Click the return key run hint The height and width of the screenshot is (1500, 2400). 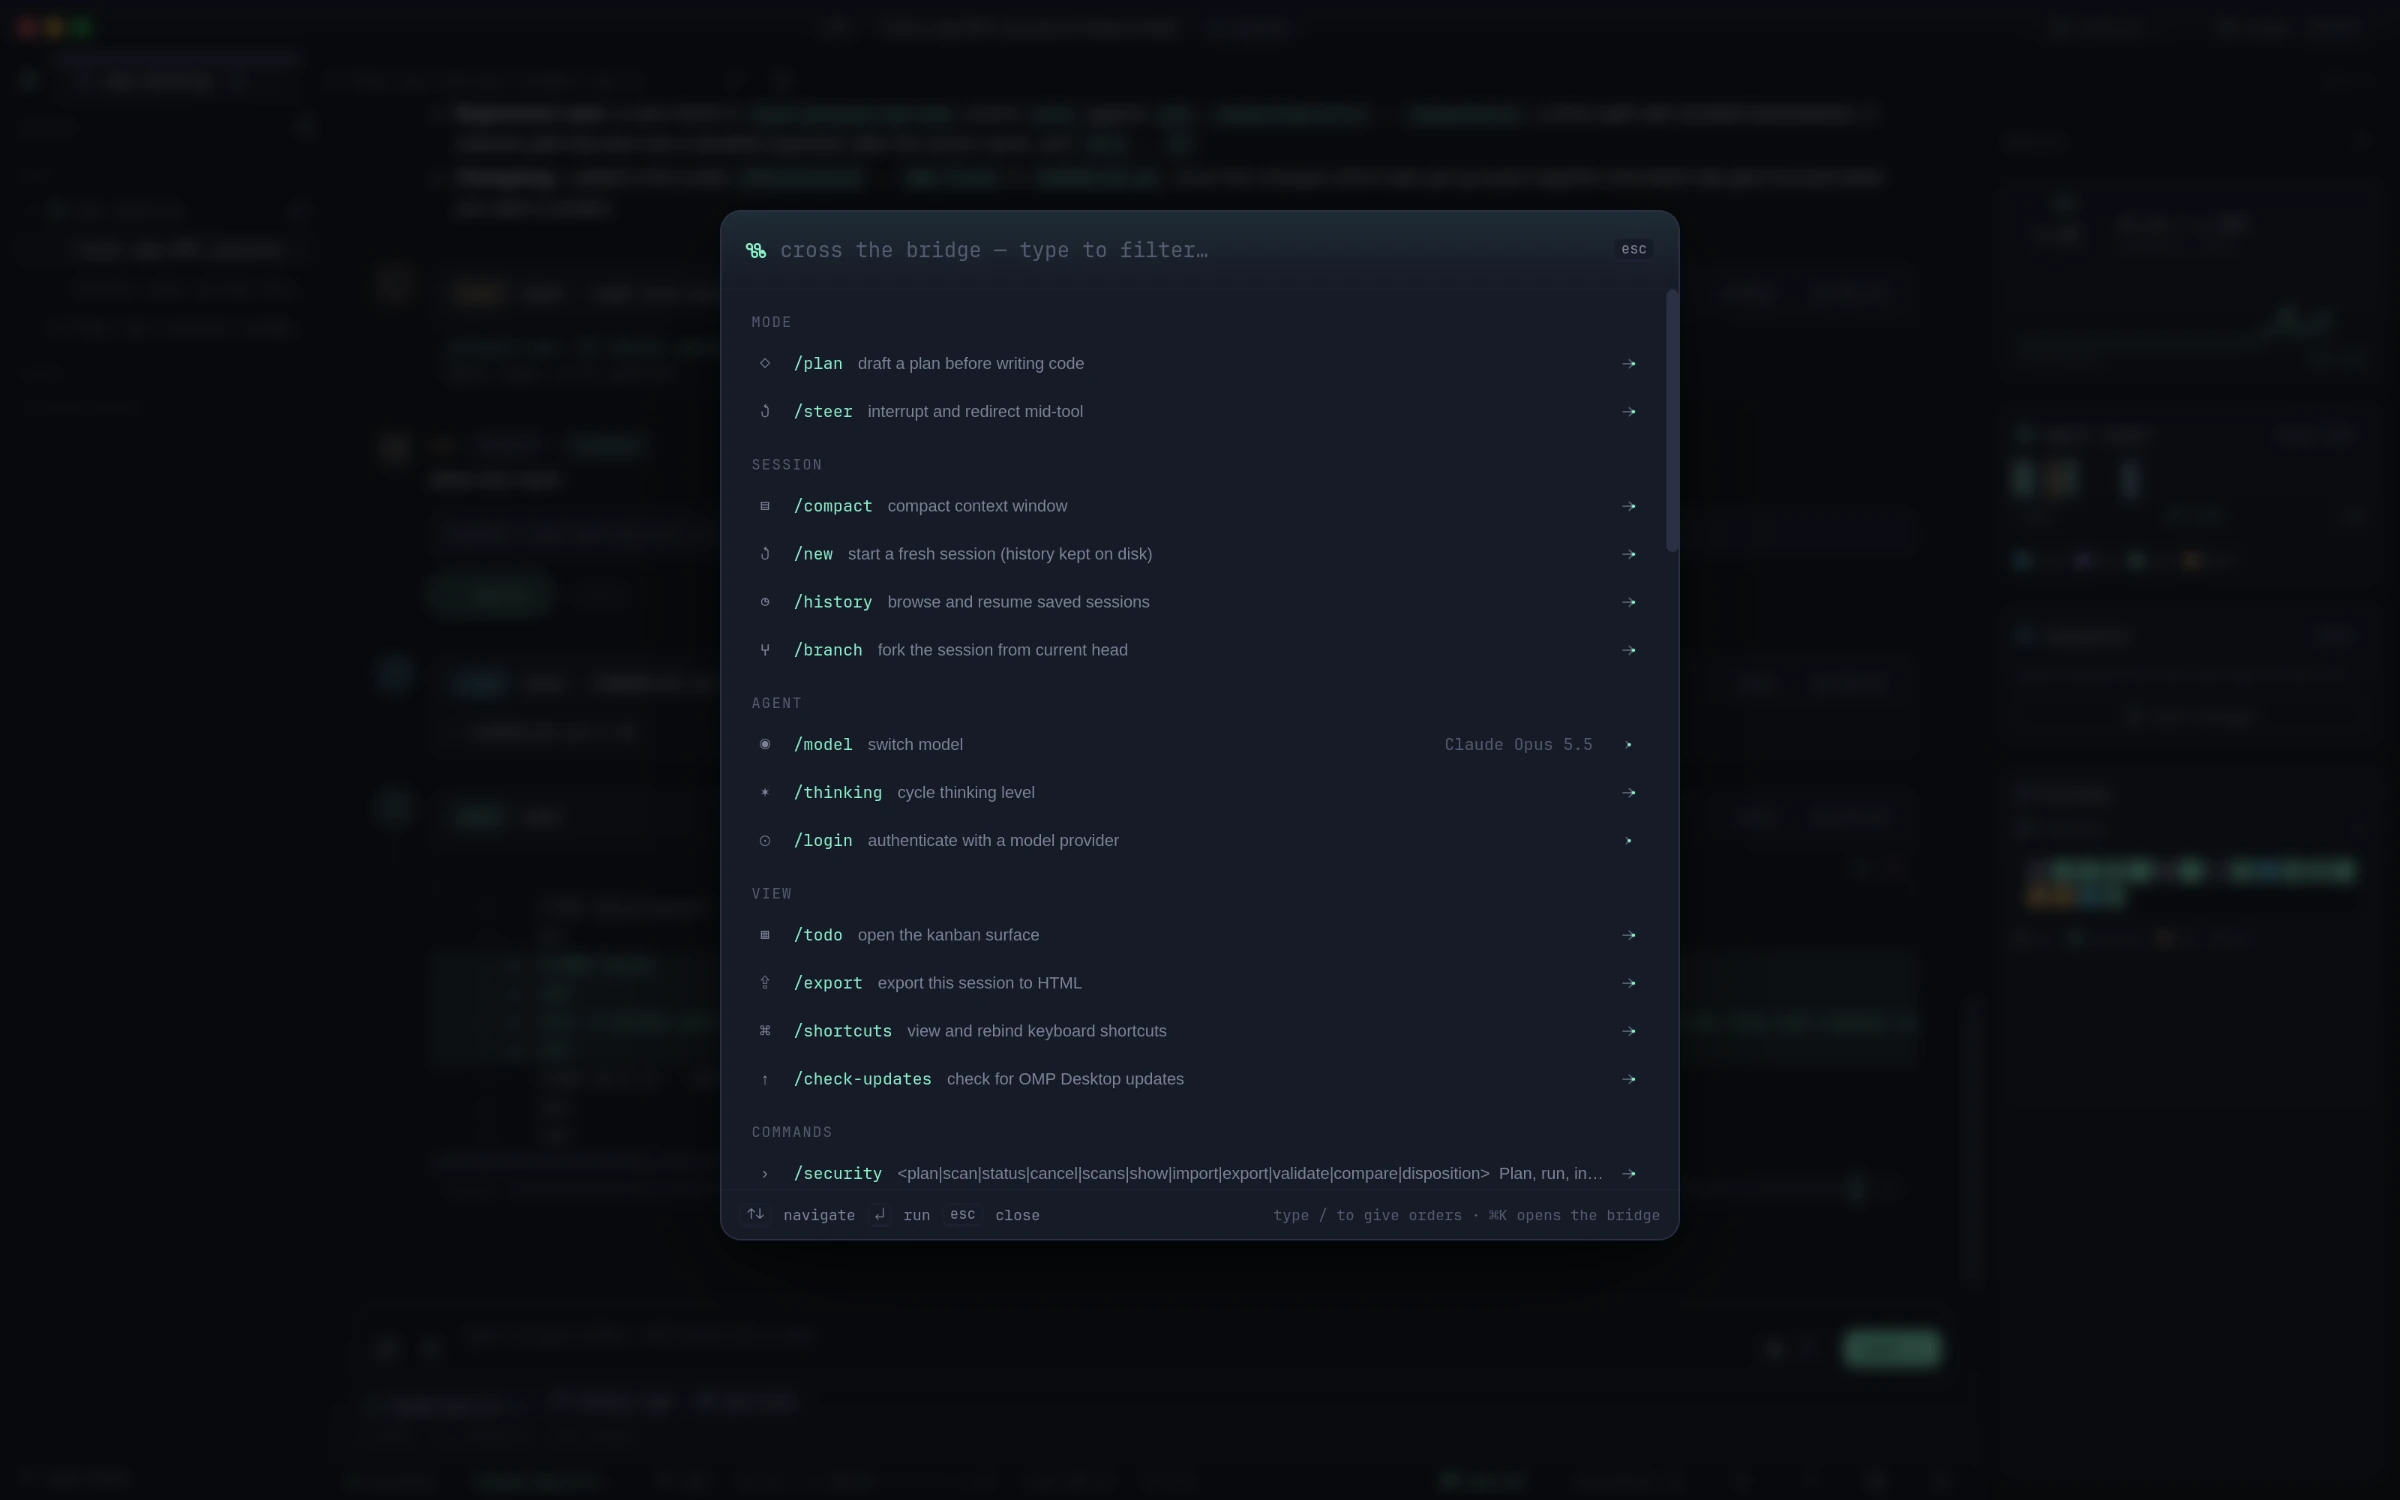pyautogui.click(x=880, y=1215)
